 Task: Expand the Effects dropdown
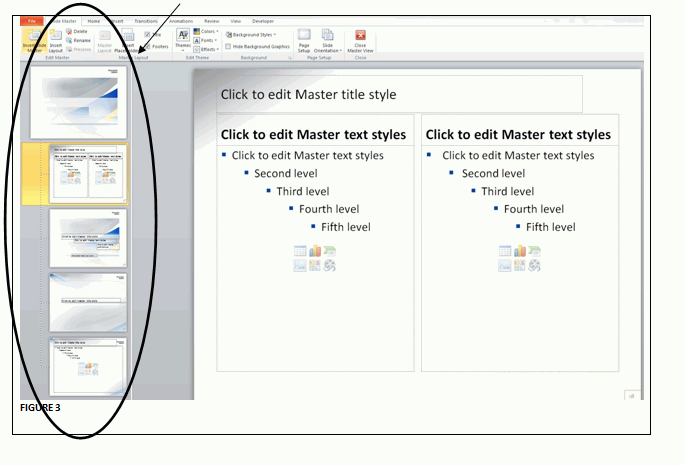point(206,49)
